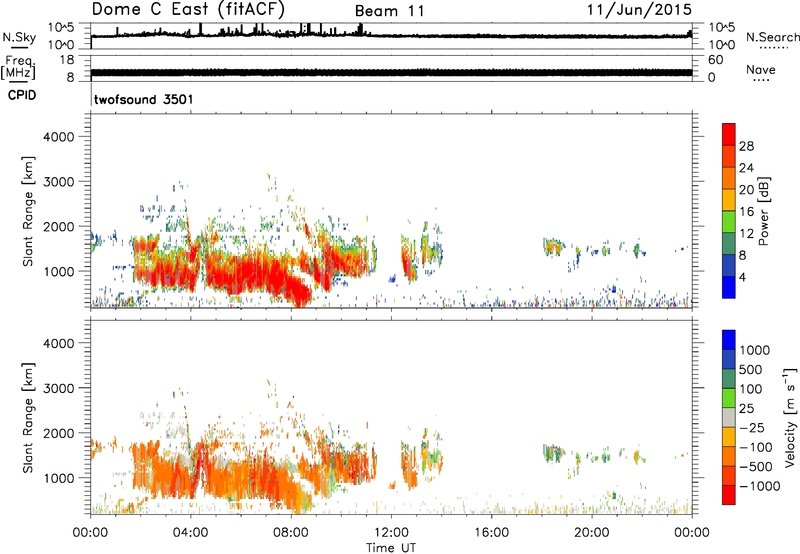Click the green echo patch near 18:00 in velocity panel
This screenshot has width=800, height=554.
tap(553, 452)
